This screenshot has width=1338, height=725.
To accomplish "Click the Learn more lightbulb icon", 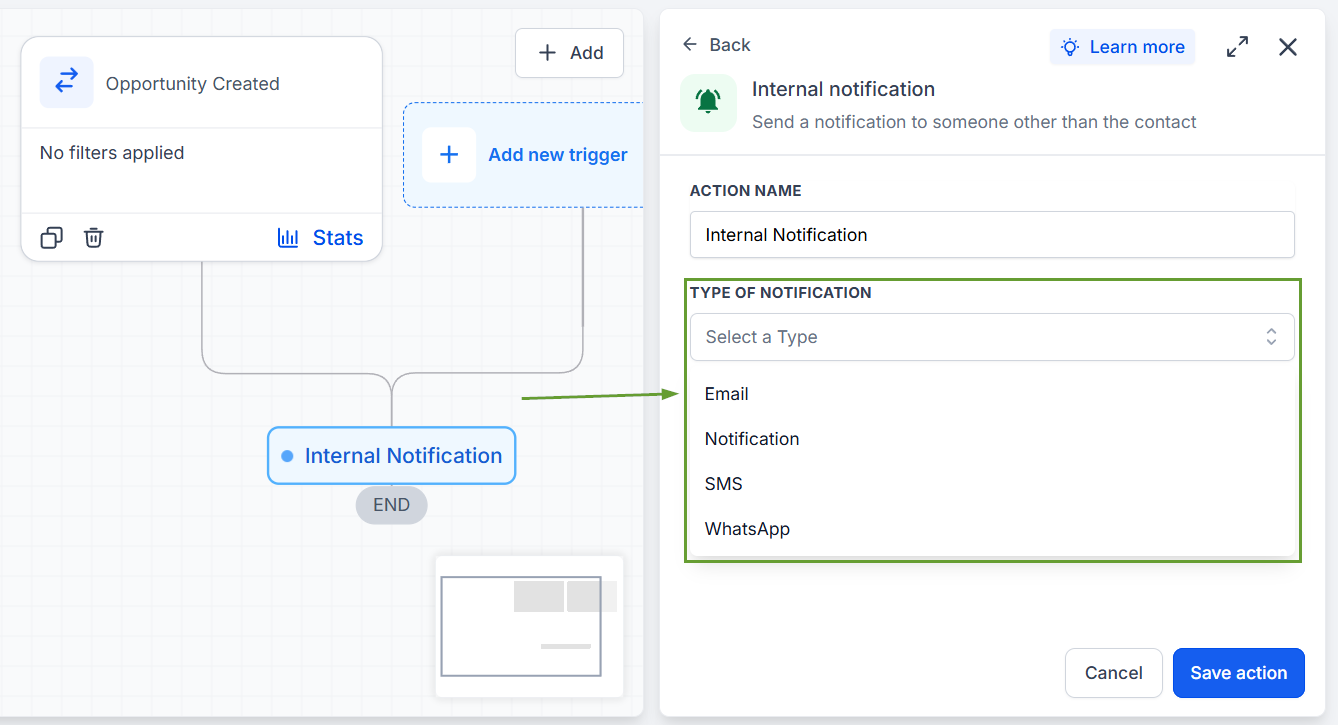I will (1070, 47).
